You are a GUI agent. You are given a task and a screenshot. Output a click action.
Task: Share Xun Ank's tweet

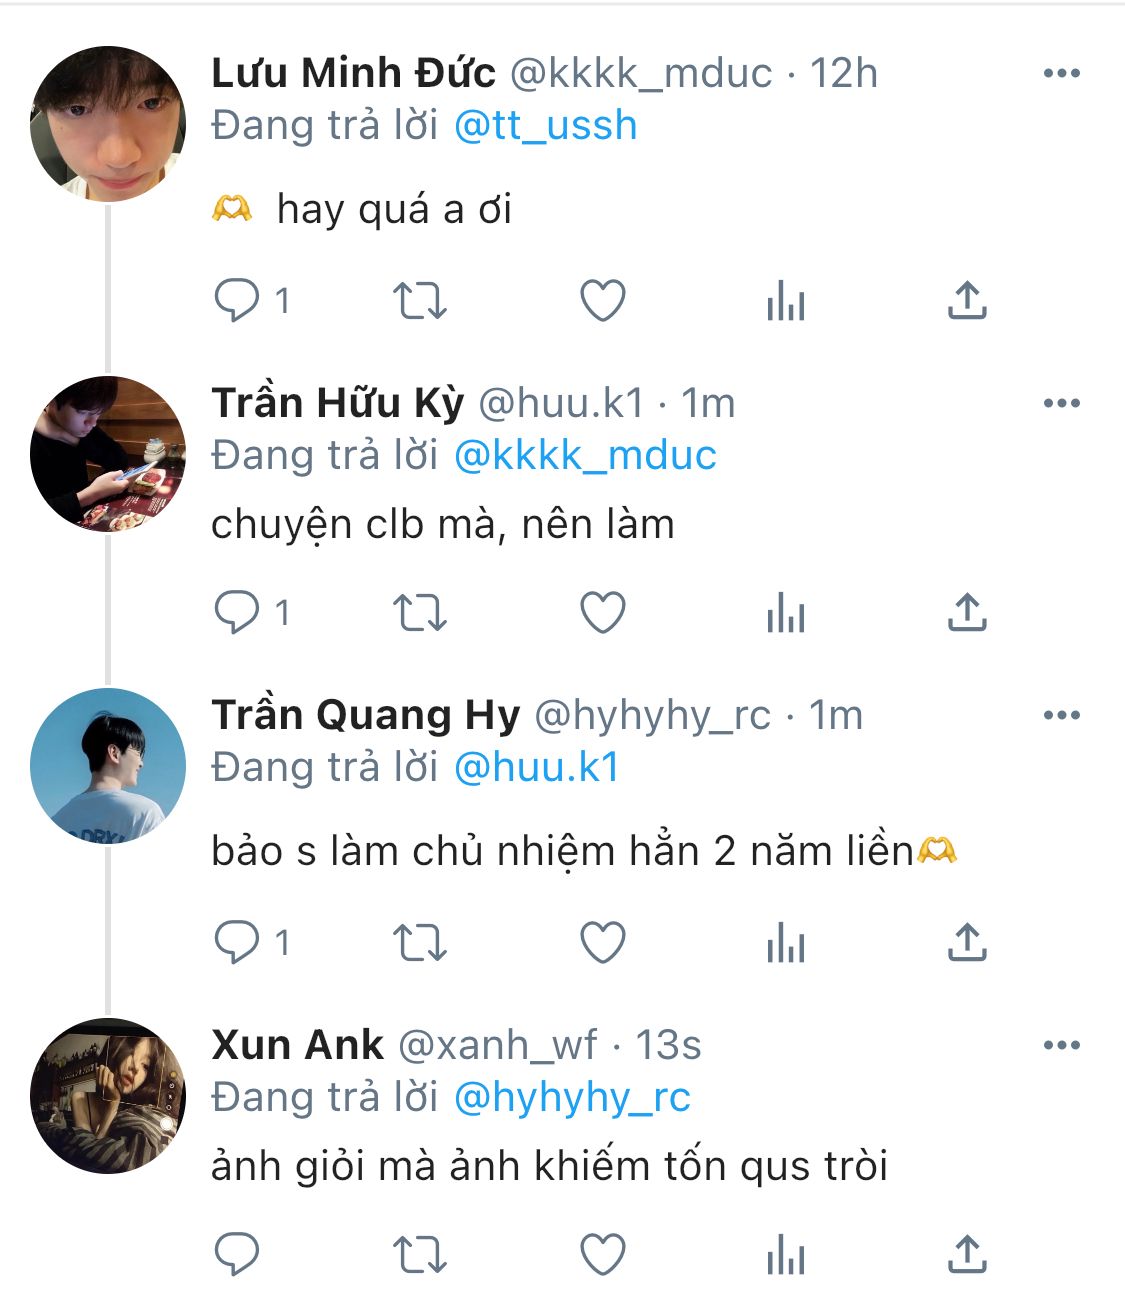[x=967, y=1255]
